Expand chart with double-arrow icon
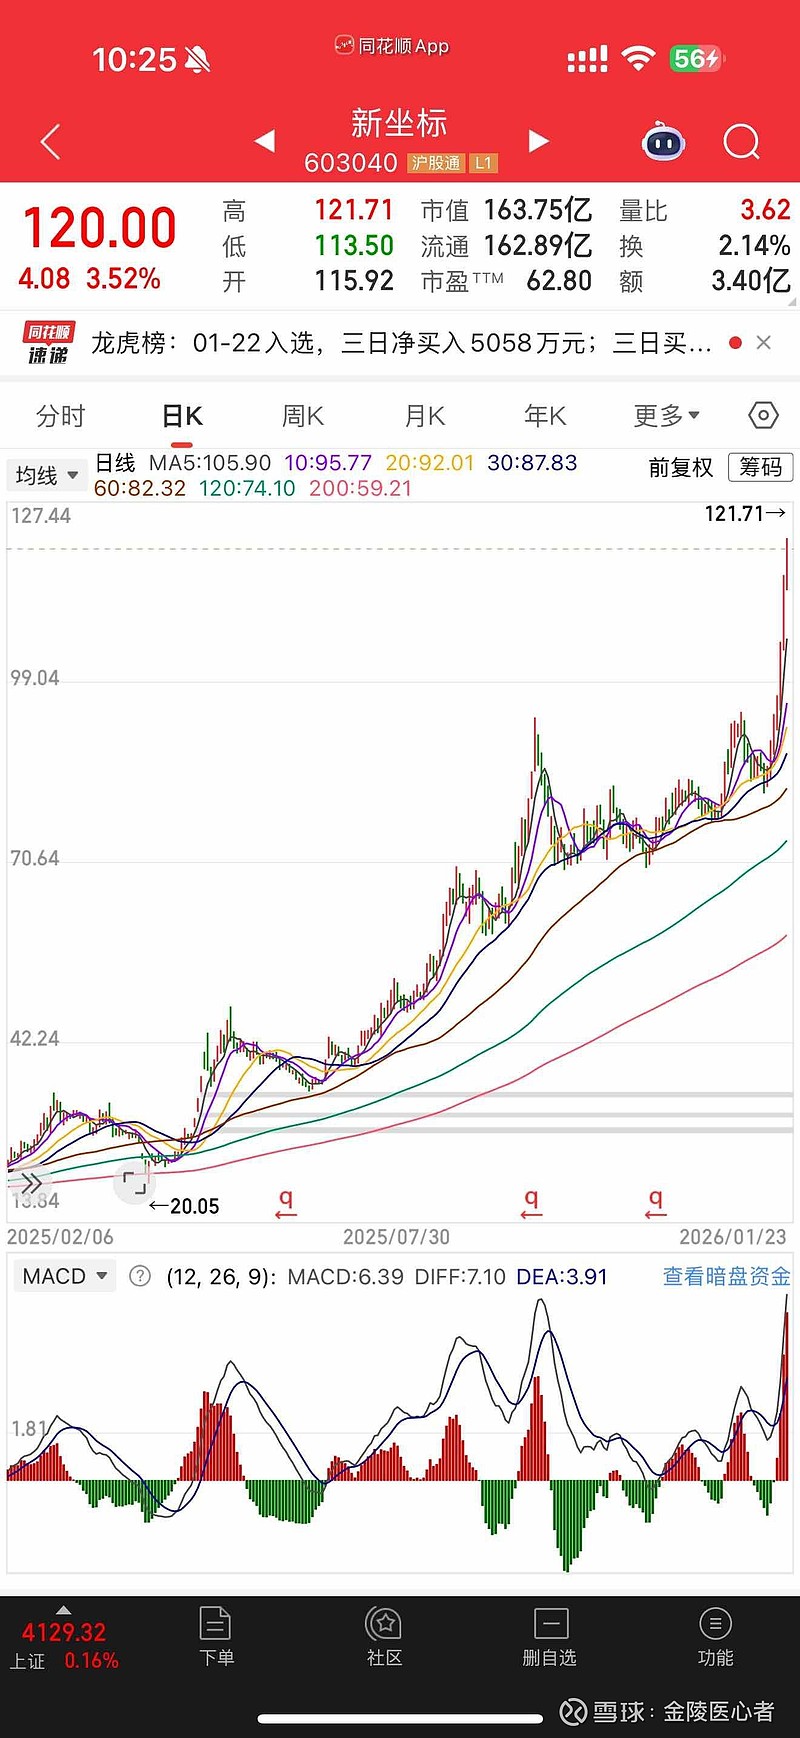This screenshot has height=1738, width=800. point(31,1183)
